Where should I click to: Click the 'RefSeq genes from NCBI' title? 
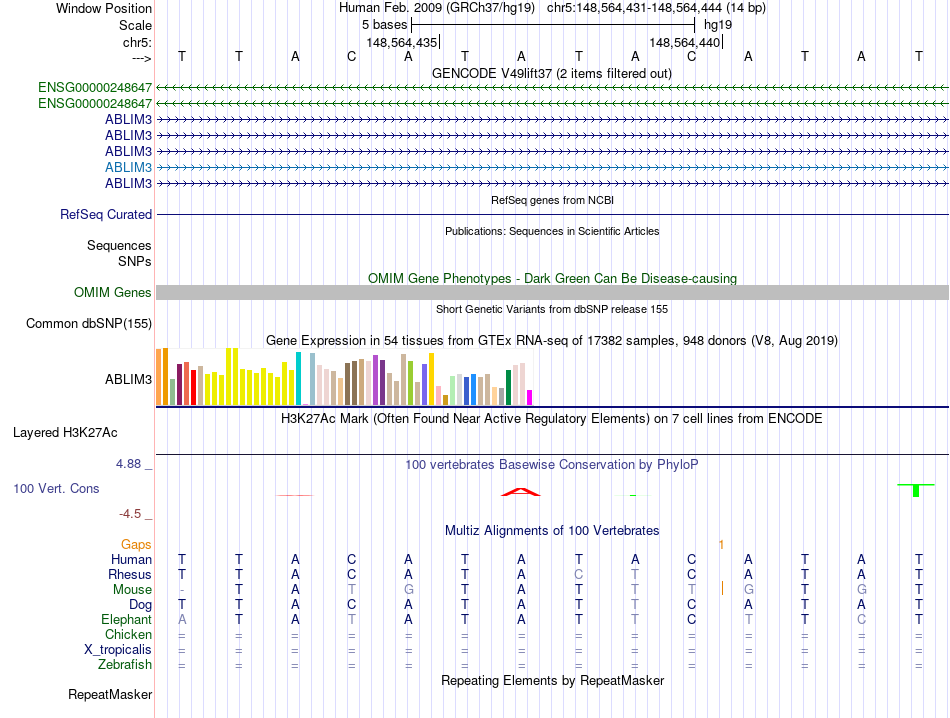[552, 200]
